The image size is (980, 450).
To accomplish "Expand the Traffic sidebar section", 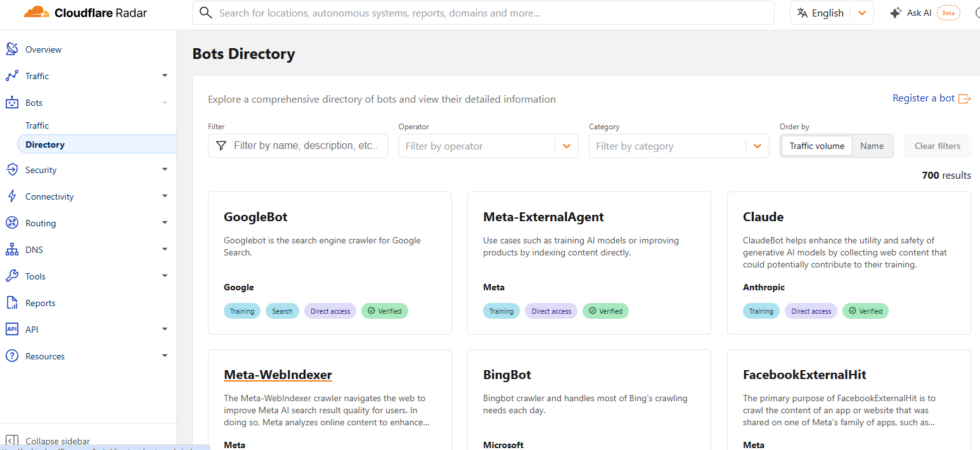I will 165,76.
